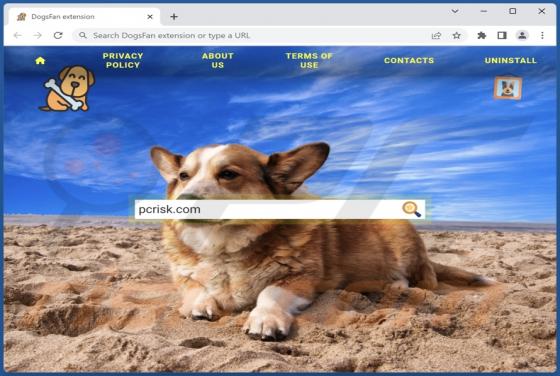
Task: Open the tab search dropdown chevron
Action: (455, 11)
